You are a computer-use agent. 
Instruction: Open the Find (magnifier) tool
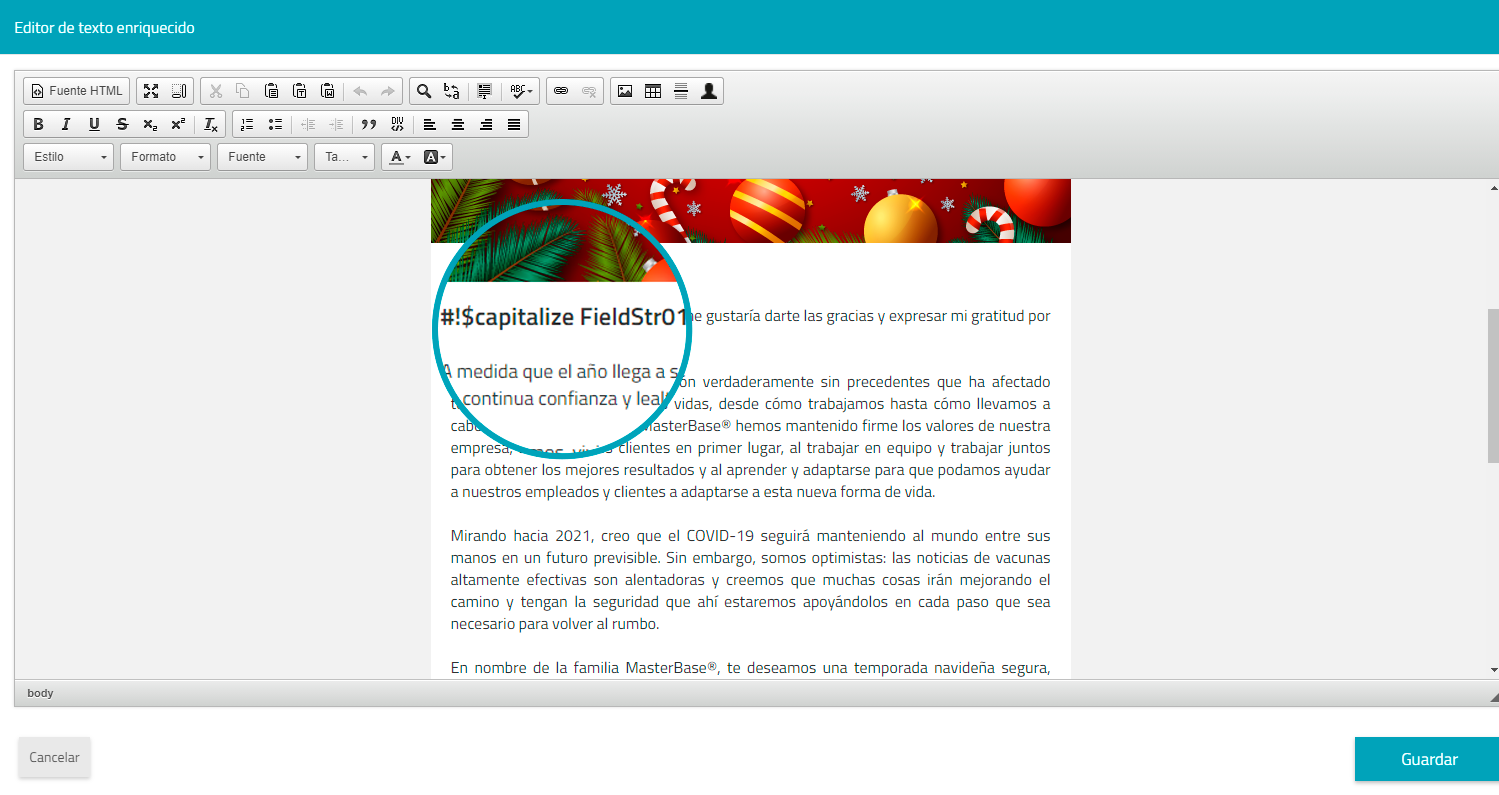pyautogui.click(x=424, y=91)
